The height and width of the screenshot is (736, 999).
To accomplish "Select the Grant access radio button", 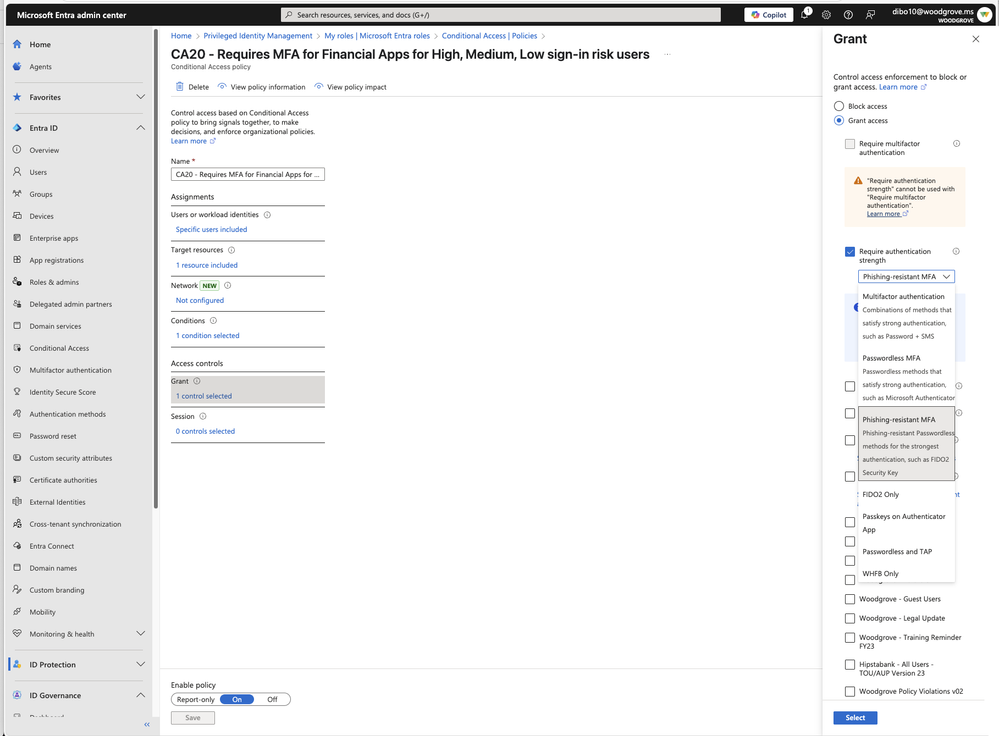I will tap(839, 120).
